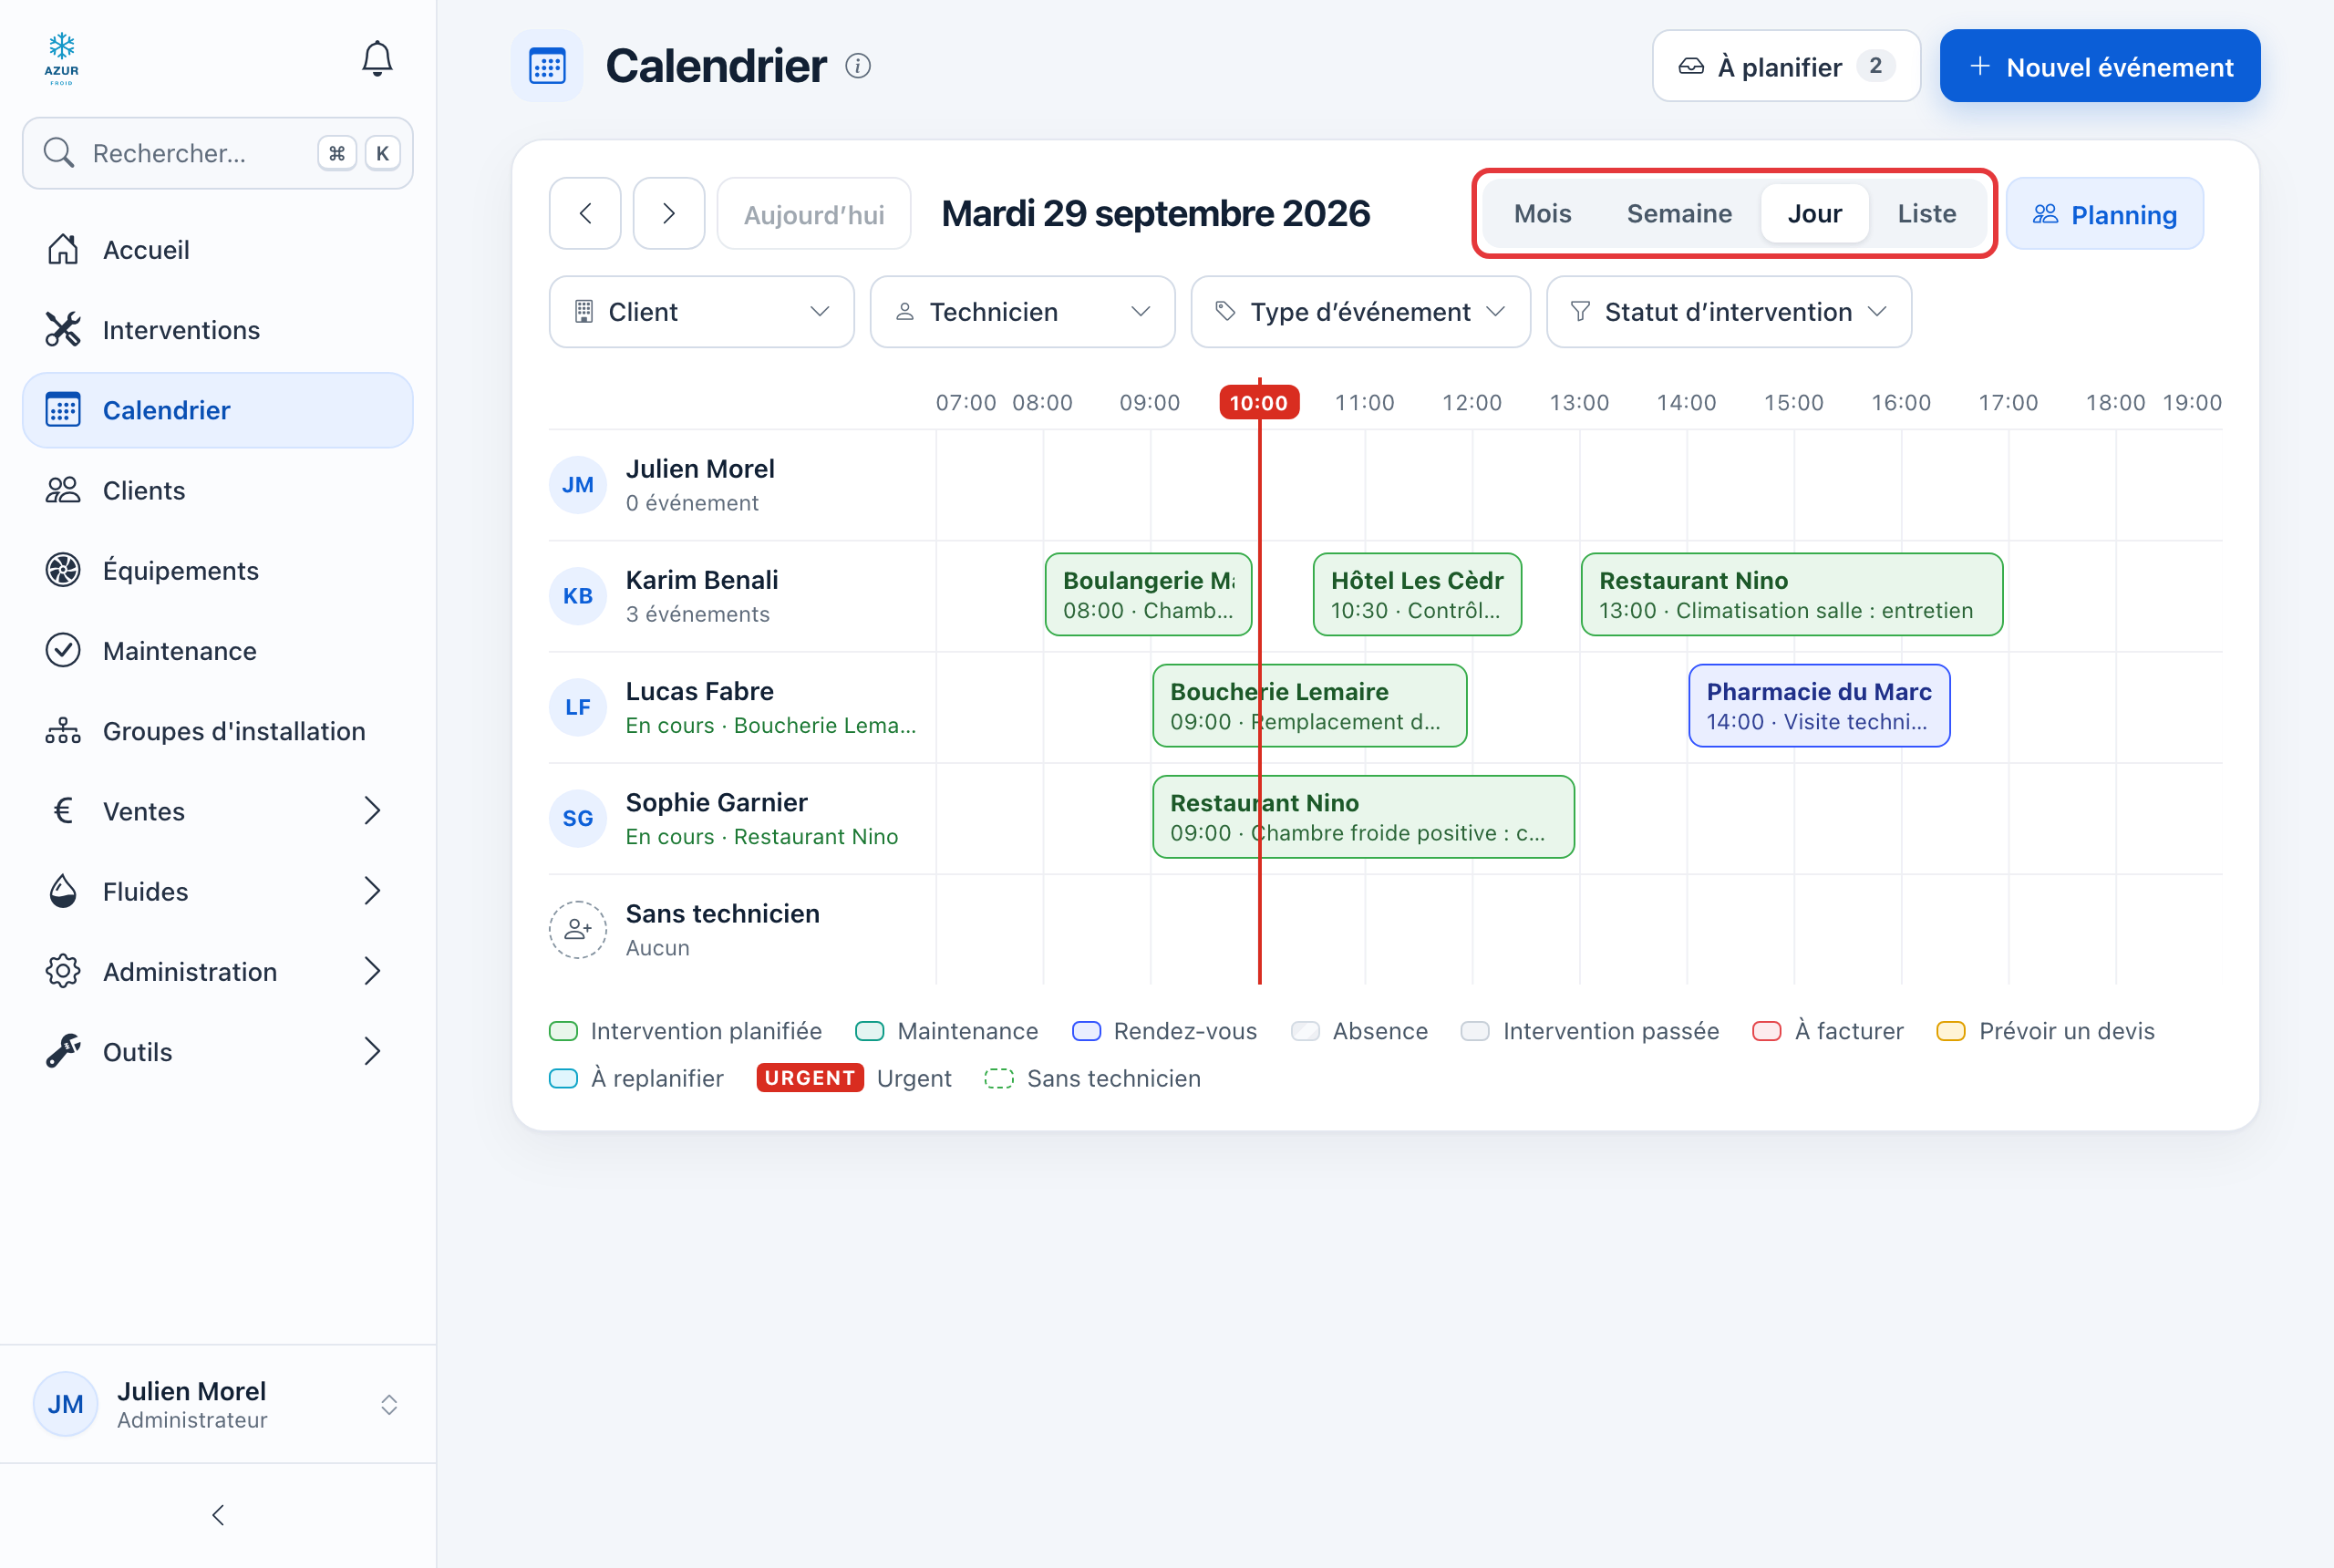The width and height of the screenshot is (2334, 1568).
Task: Click the Azur Froid snowflake logo
Action: click(x=62, y=59)
